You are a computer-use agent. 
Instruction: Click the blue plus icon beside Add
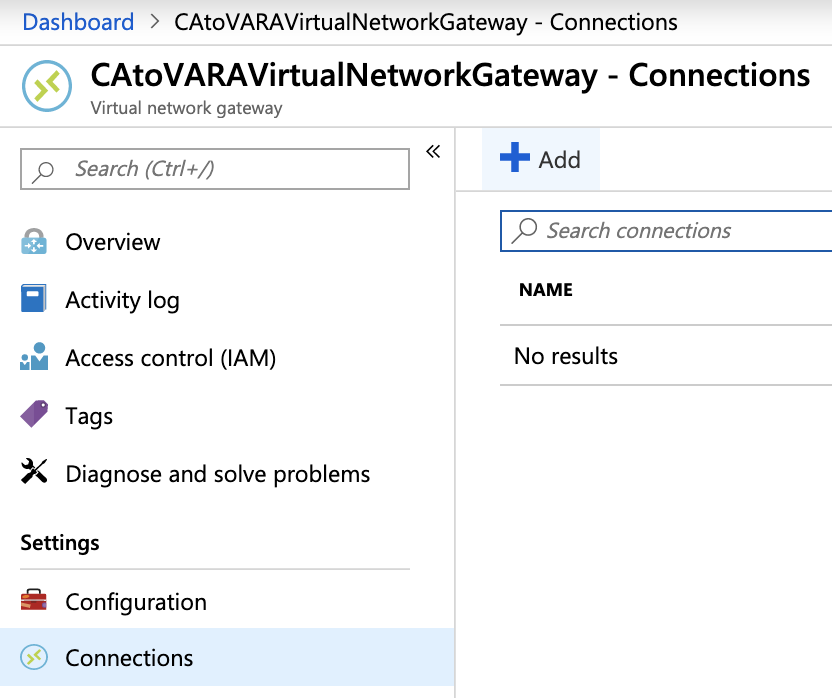(x=514, y=158)
